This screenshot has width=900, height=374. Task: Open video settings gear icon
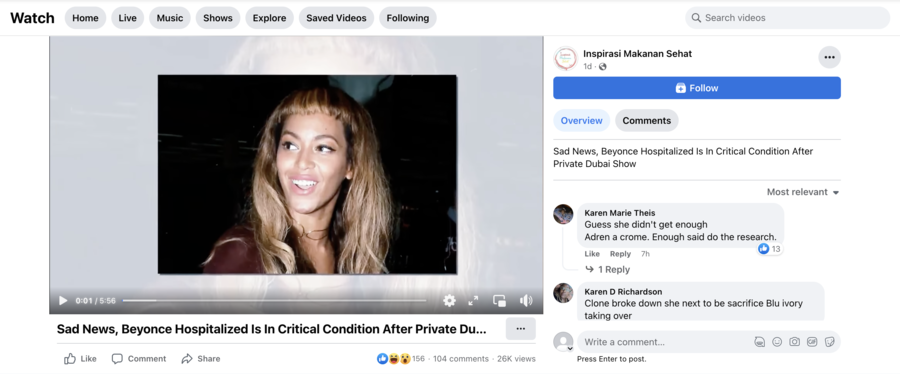tap(449, 301)
